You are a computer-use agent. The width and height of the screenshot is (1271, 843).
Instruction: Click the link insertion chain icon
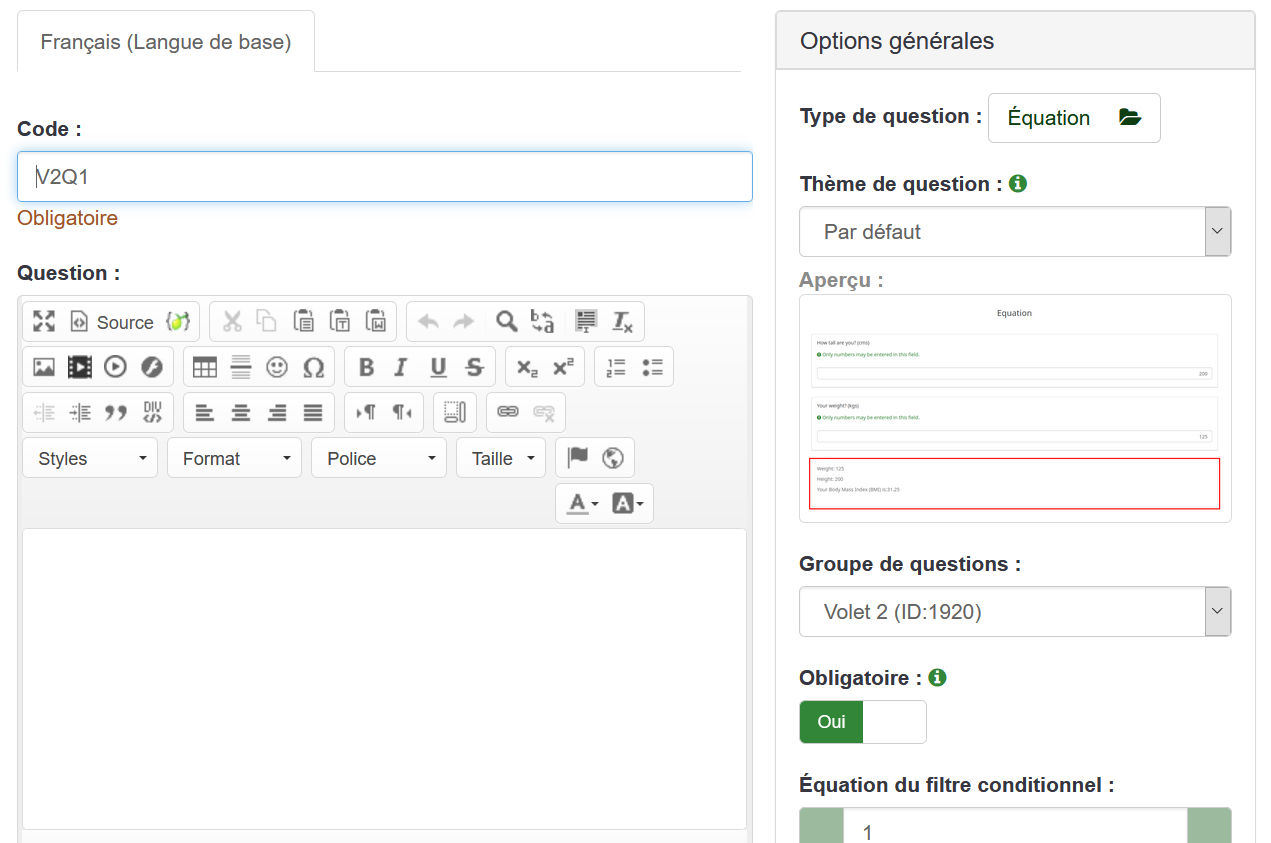pyautogui.click(x=508, y=412)
